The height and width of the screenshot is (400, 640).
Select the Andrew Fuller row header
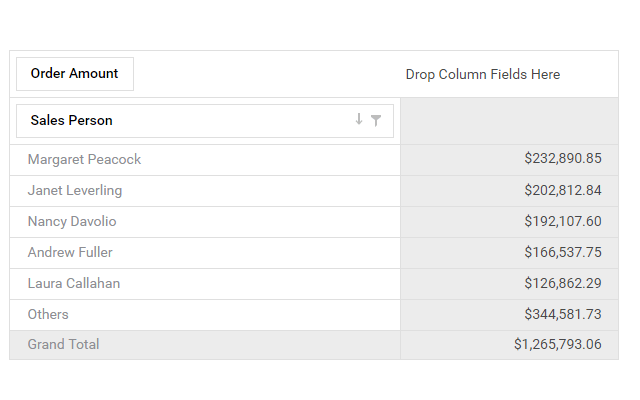(70, 253)
